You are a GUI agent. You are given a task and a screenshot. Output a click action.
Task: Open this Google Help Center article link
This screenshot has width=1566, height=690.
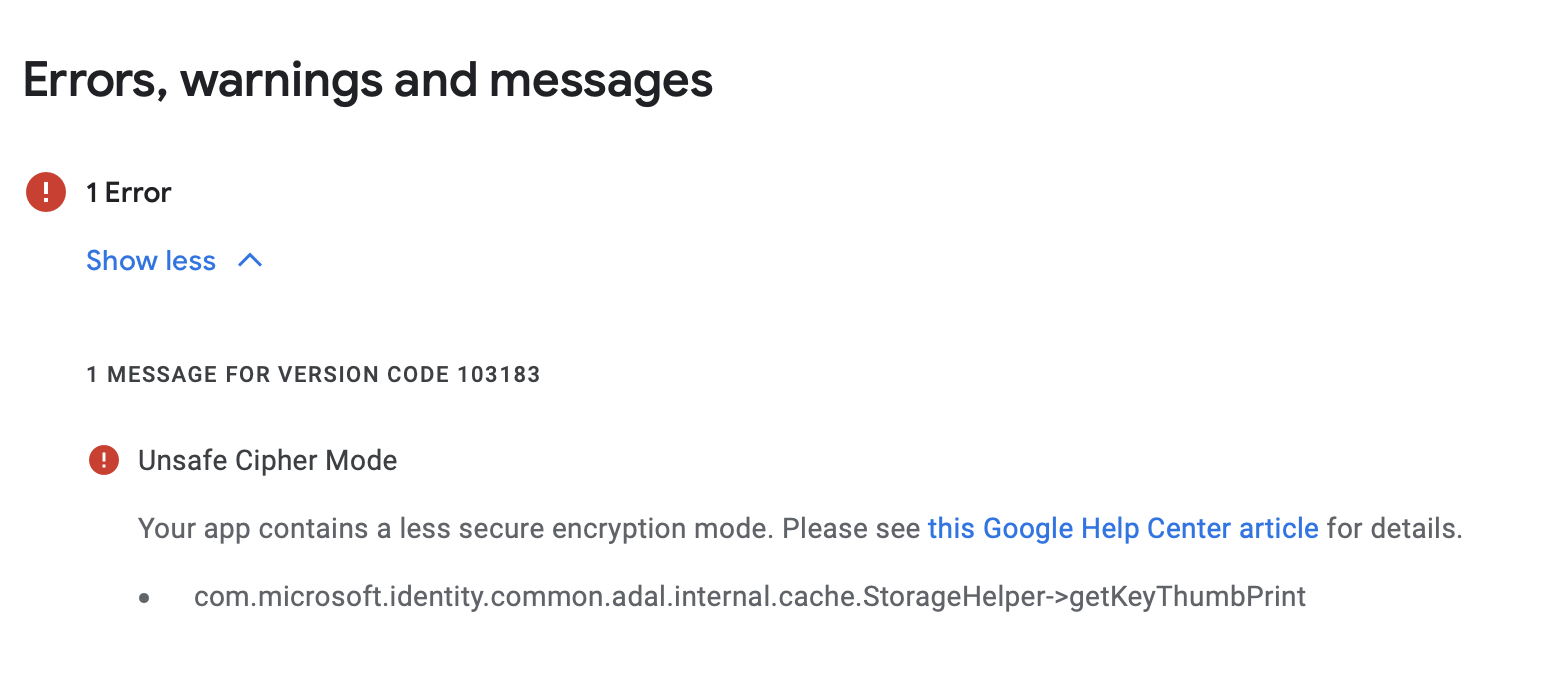(1123, 528)
